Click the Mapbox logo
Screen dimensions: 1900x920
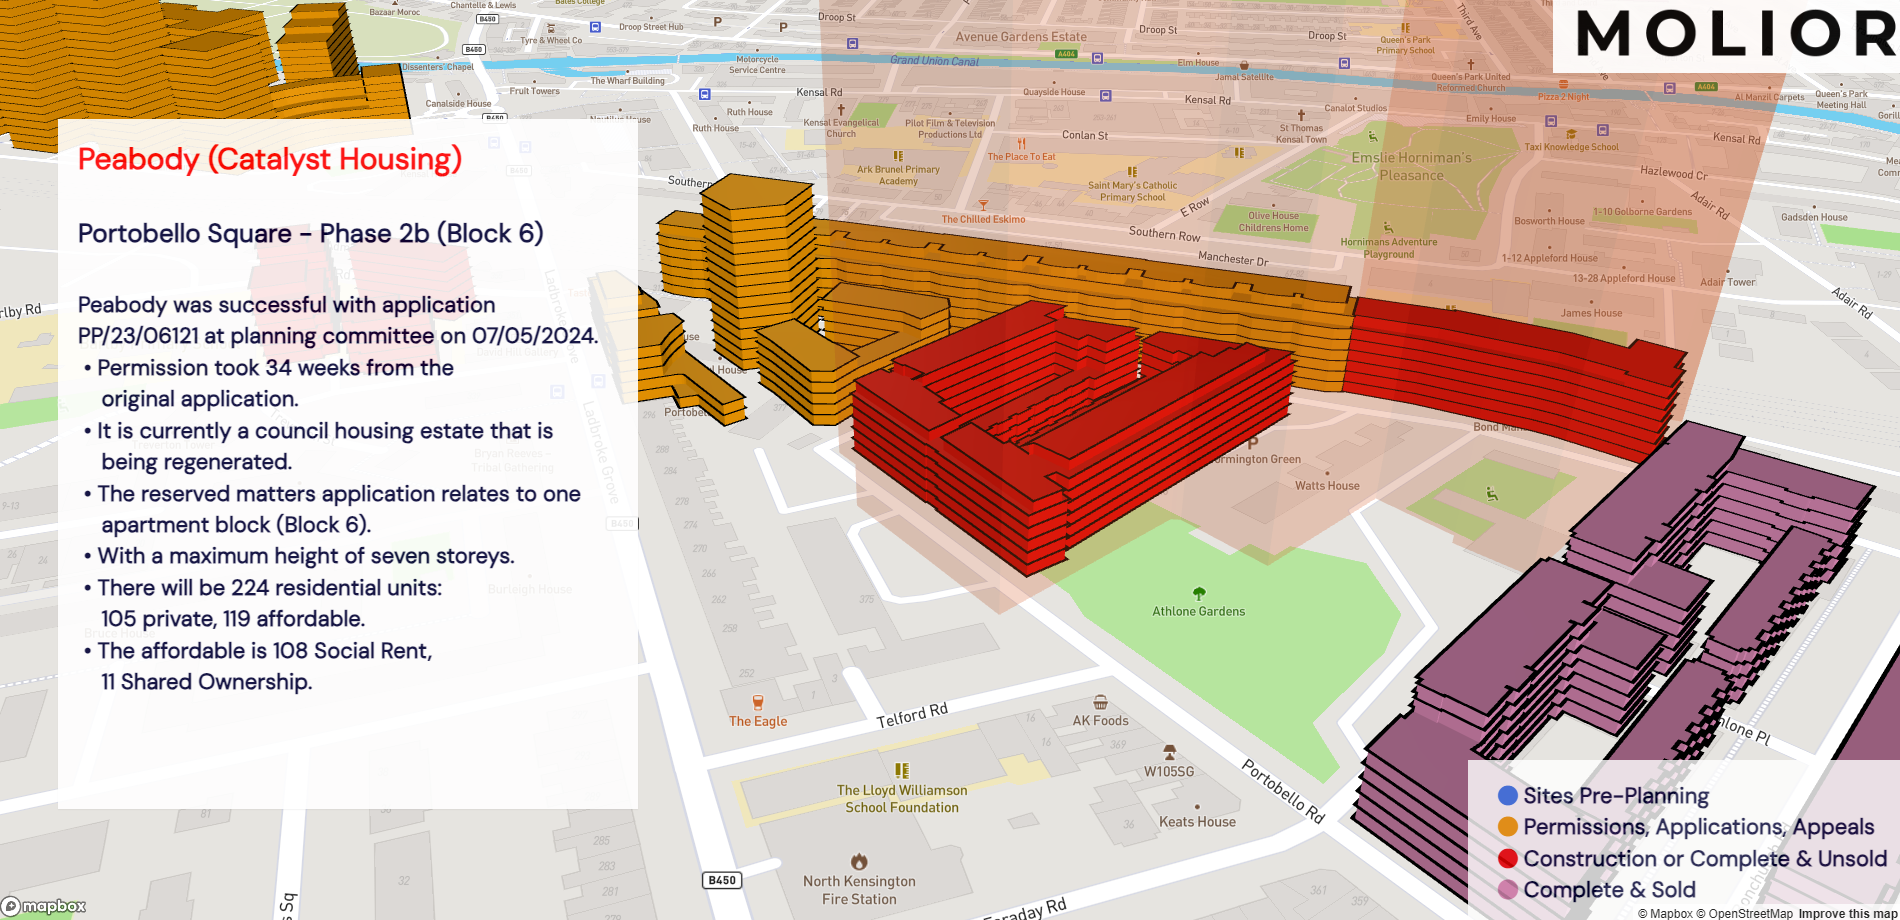(44, 906)
